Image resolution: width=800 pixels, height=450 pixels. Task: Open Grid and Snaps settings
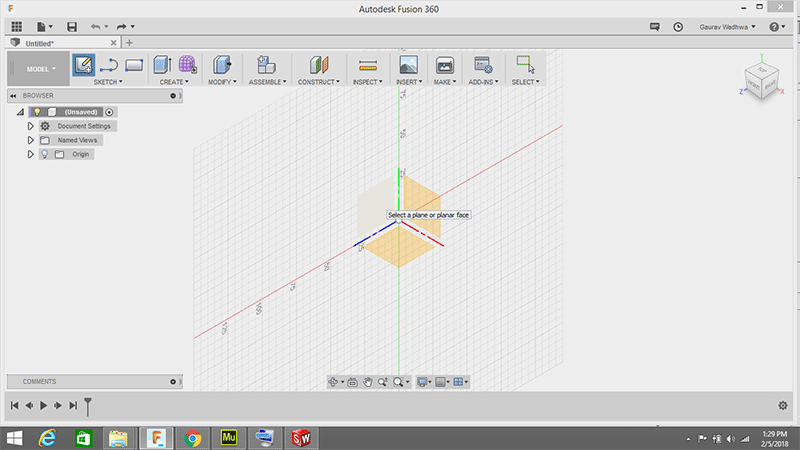pos(440,382)
